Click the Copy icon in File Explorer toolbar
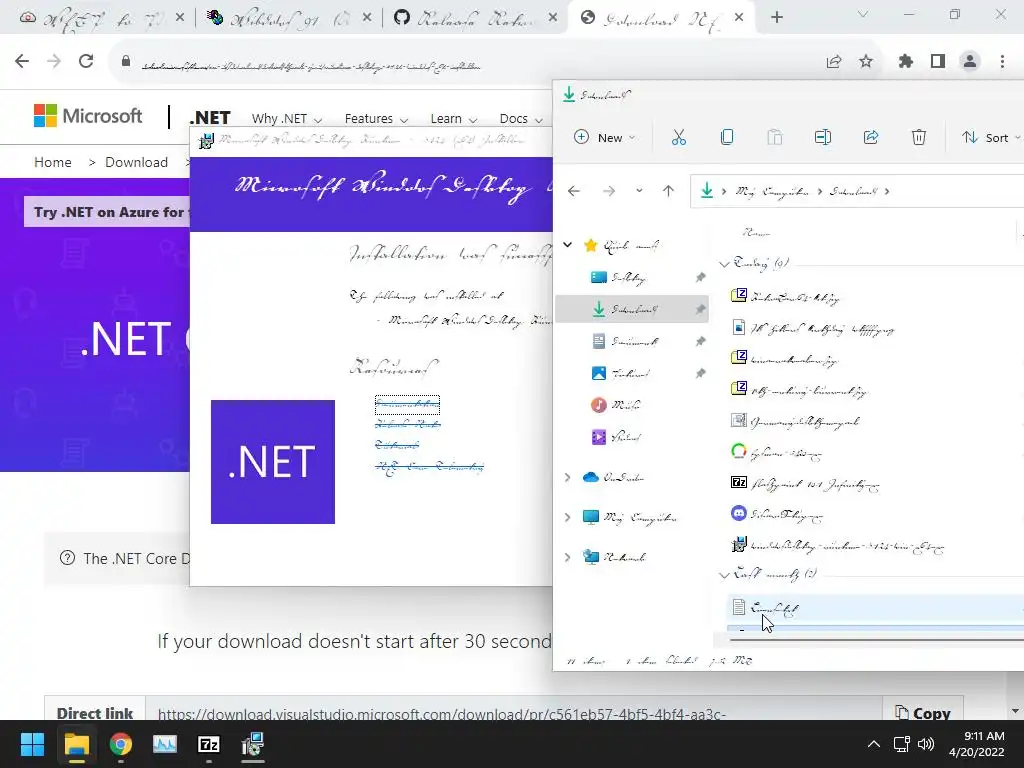 [x=727, y=137]
